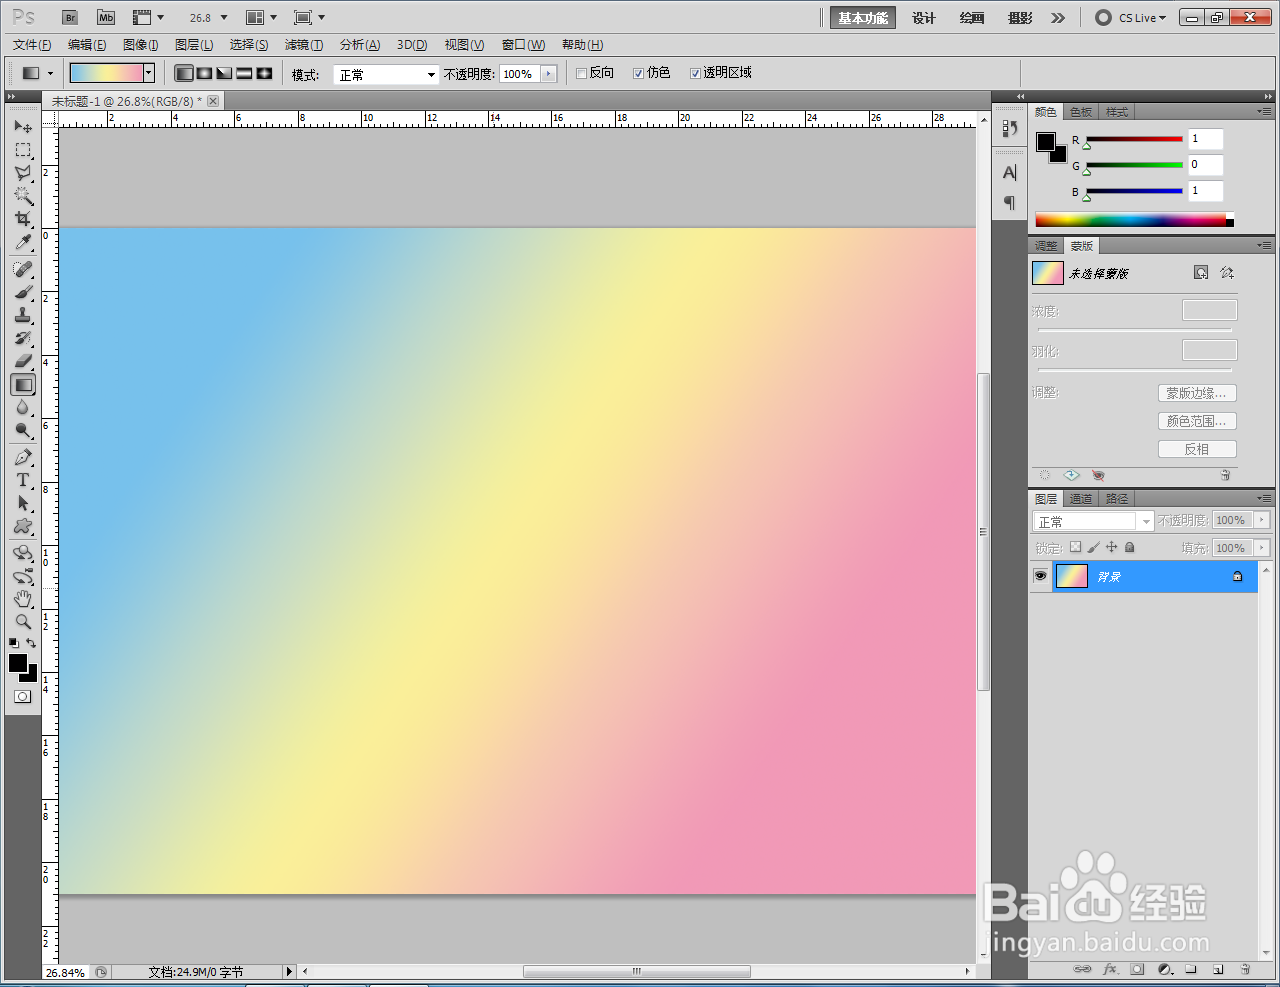Delete layer with Layers panel trash icon
This screenshot has height=987, width=1280.
pyautogui.click(x=1245, y=969)
